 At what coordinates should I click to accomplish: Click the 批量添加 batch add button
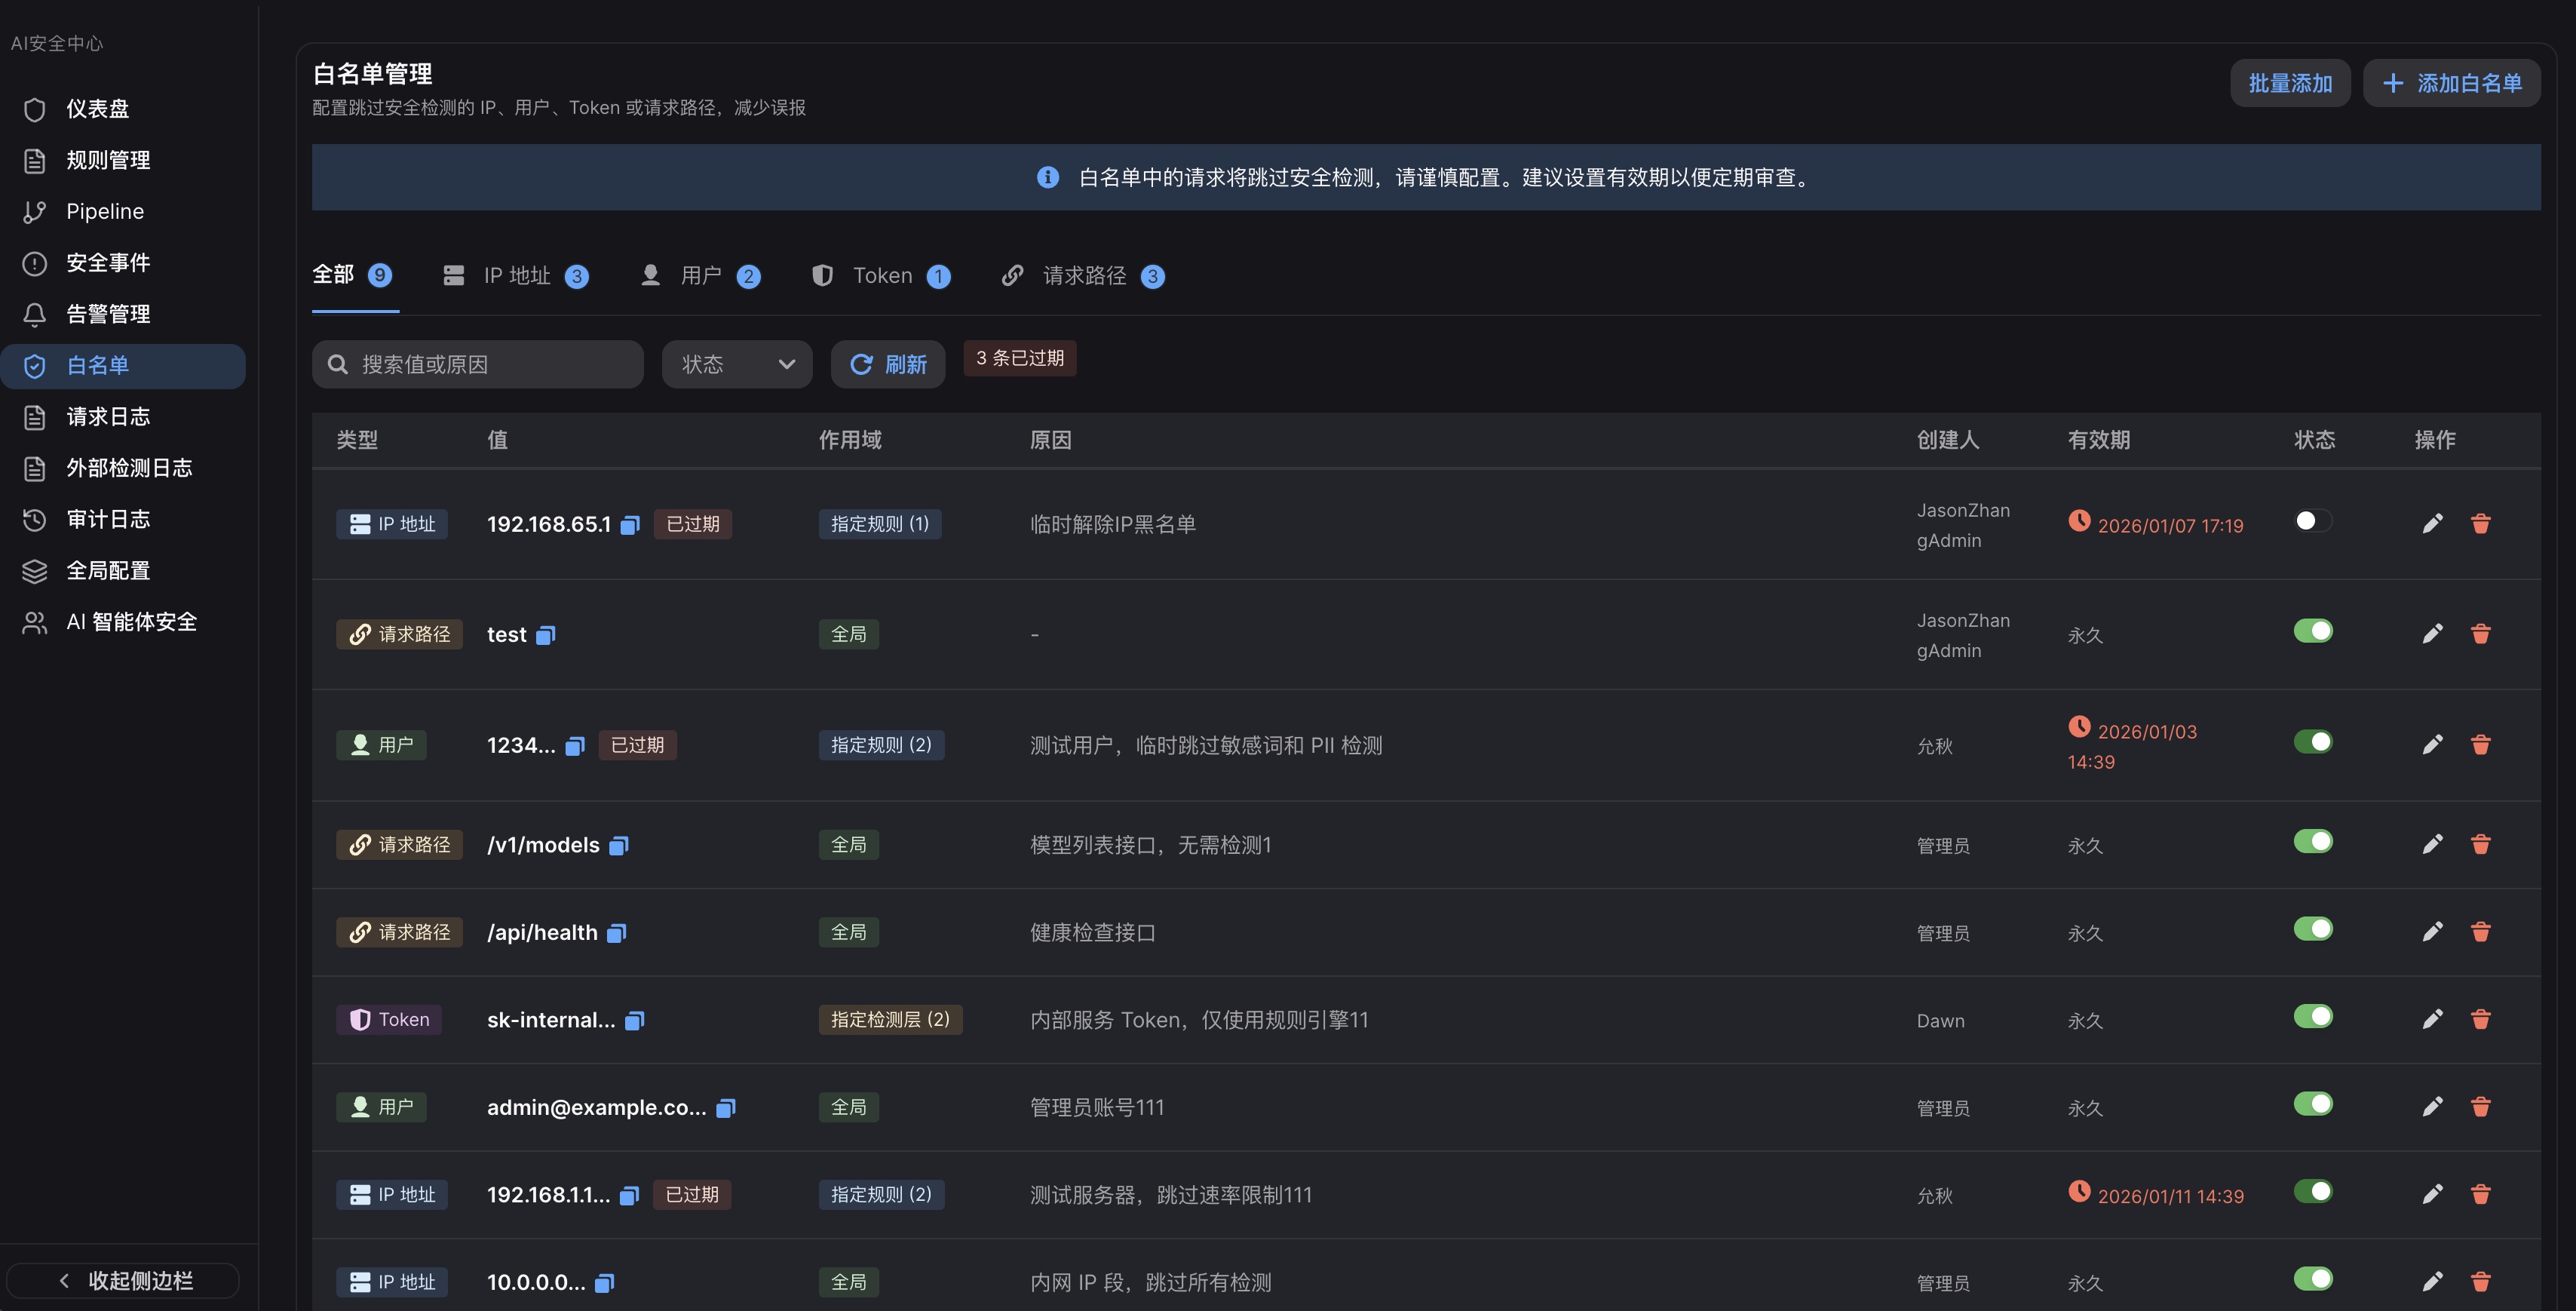click(x=2290, y=83)
